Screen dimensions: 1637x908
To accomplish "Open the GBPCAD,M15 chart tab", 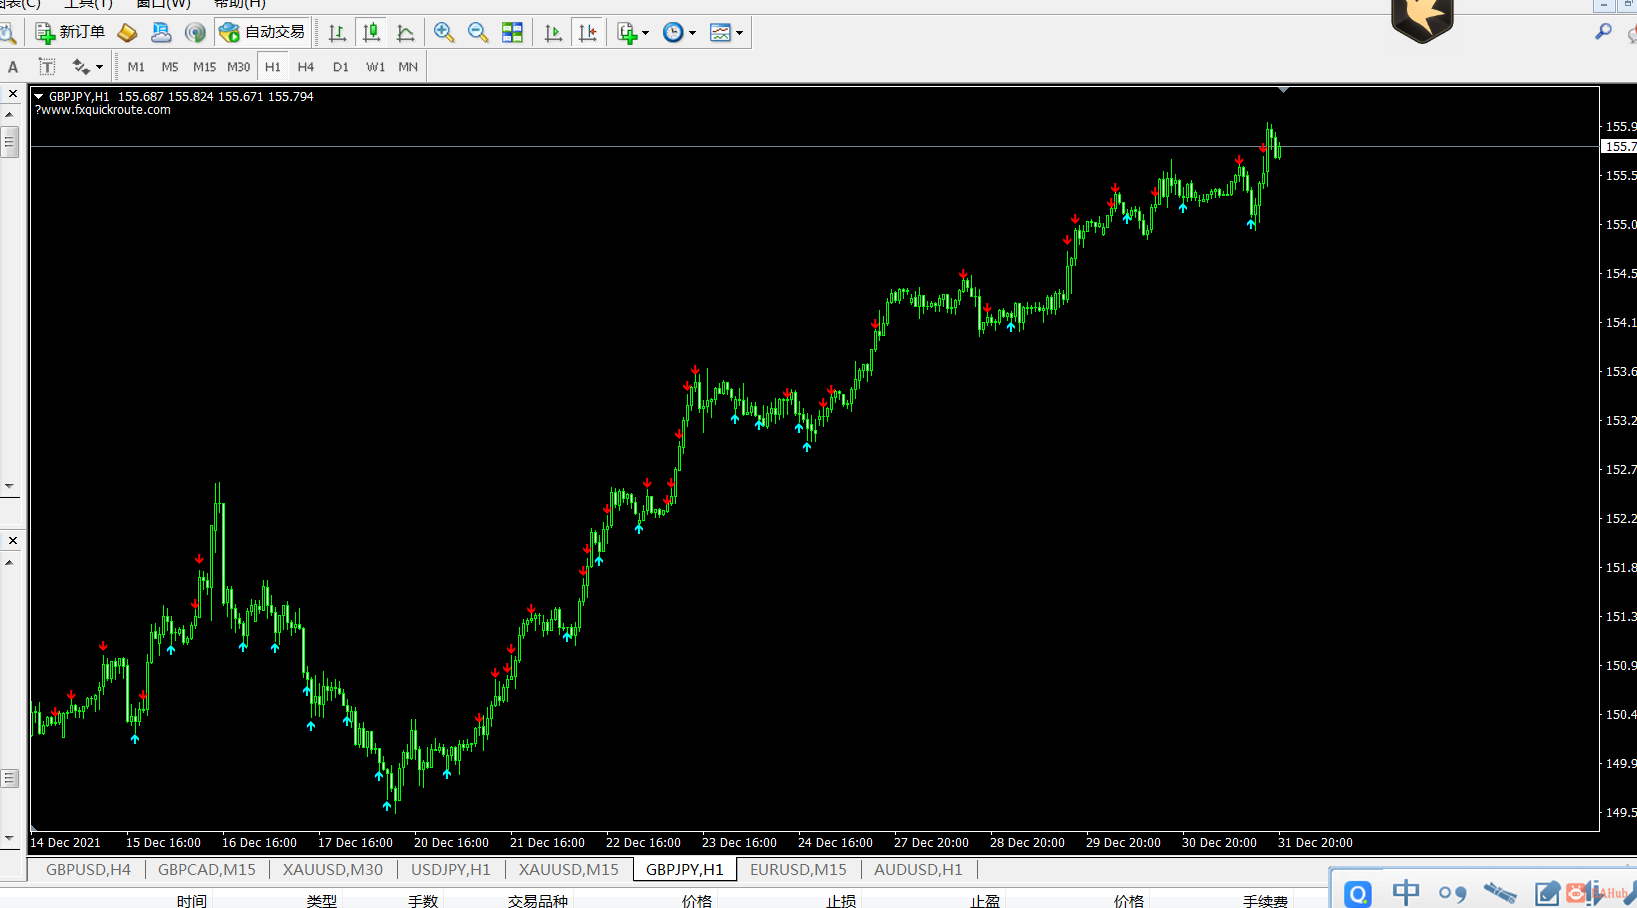I will coord(206,870).
